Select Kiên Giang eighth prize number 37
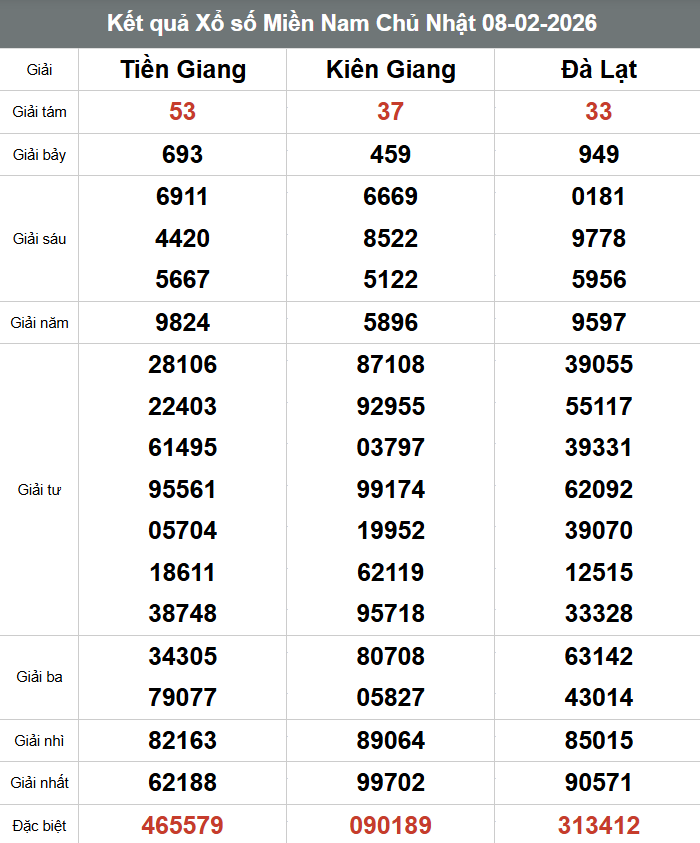The width and height of the screenshot is (700, 843). (x=390, y=111)
